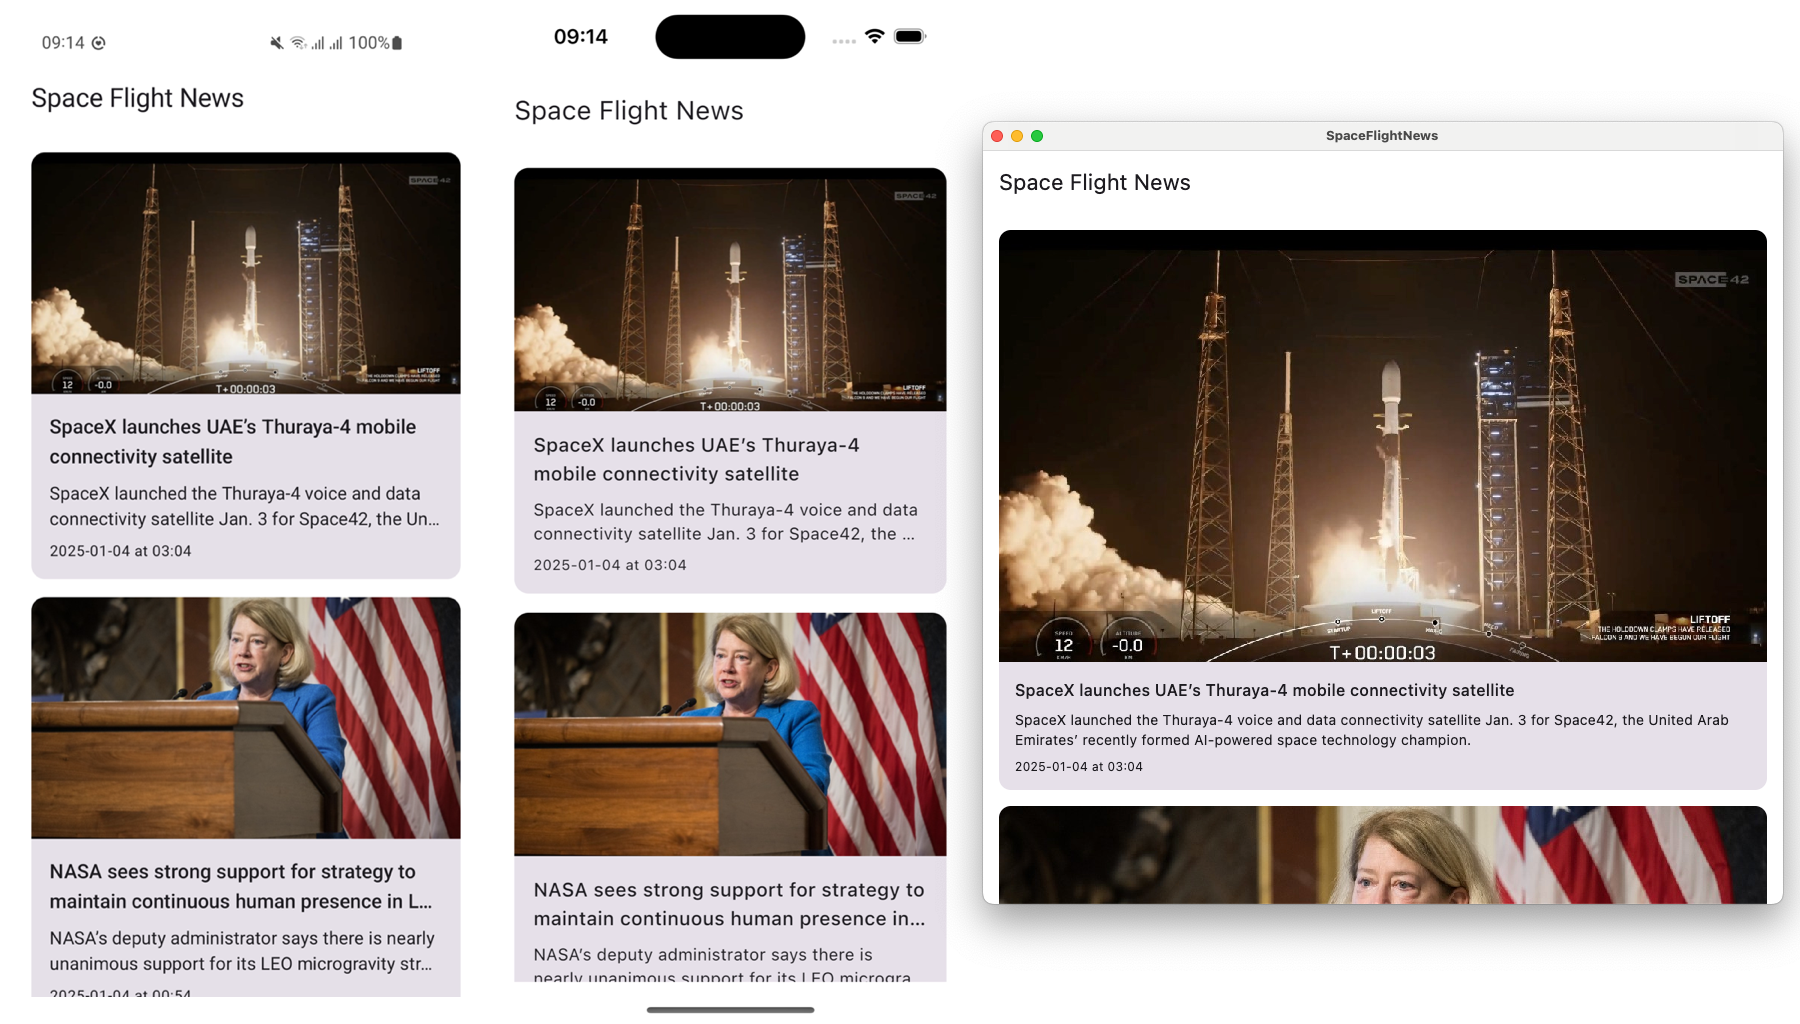Tap Android headline 'SpaceX launches UAE's Thuraya-4 mobile connectivity satellite'
Viewport: 1800px width, 1024px height.
click(x=233, y=441)
